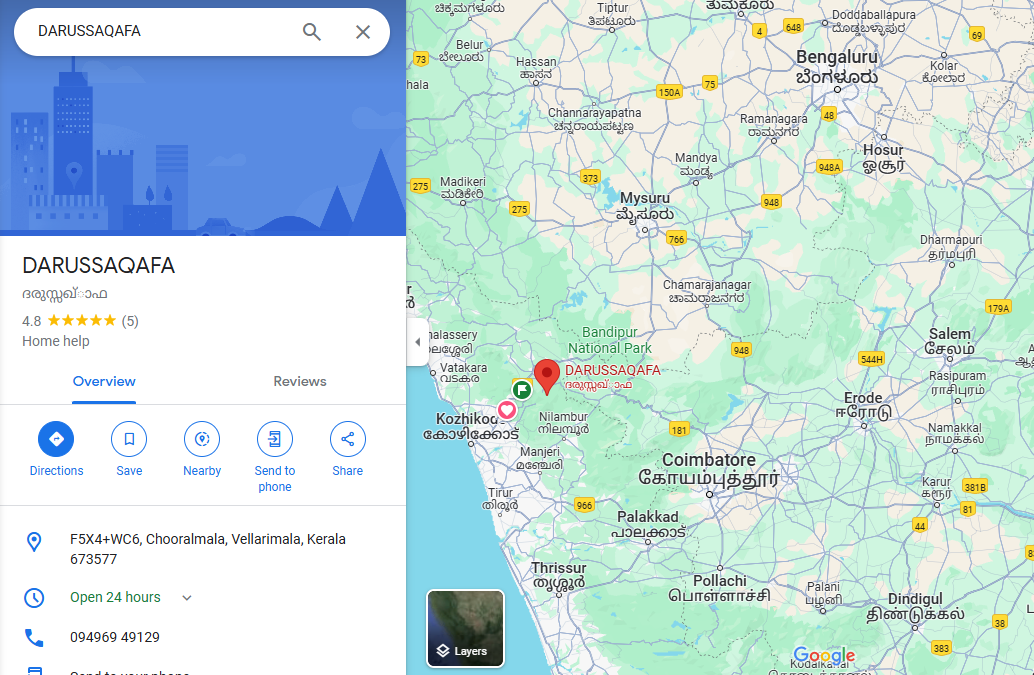The width and height of the screenshot is (1034, 675).
Task: Focus the DARUSSAQAFA search input field
Action: point(160,32)
